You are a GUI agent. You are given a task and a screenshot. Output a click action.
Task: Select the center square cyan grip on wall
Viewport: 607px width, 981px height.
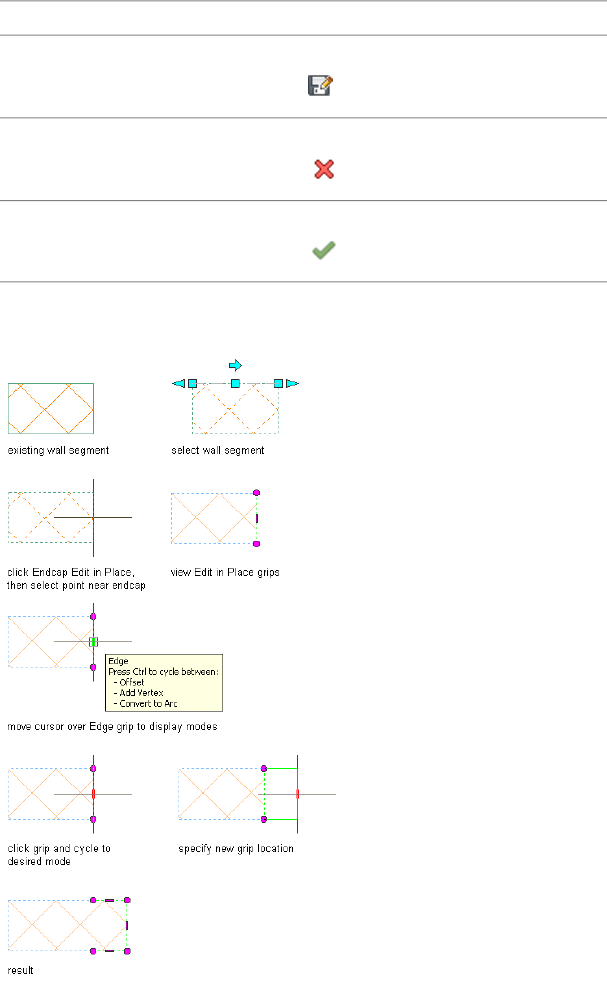click(x=235, y=383)
